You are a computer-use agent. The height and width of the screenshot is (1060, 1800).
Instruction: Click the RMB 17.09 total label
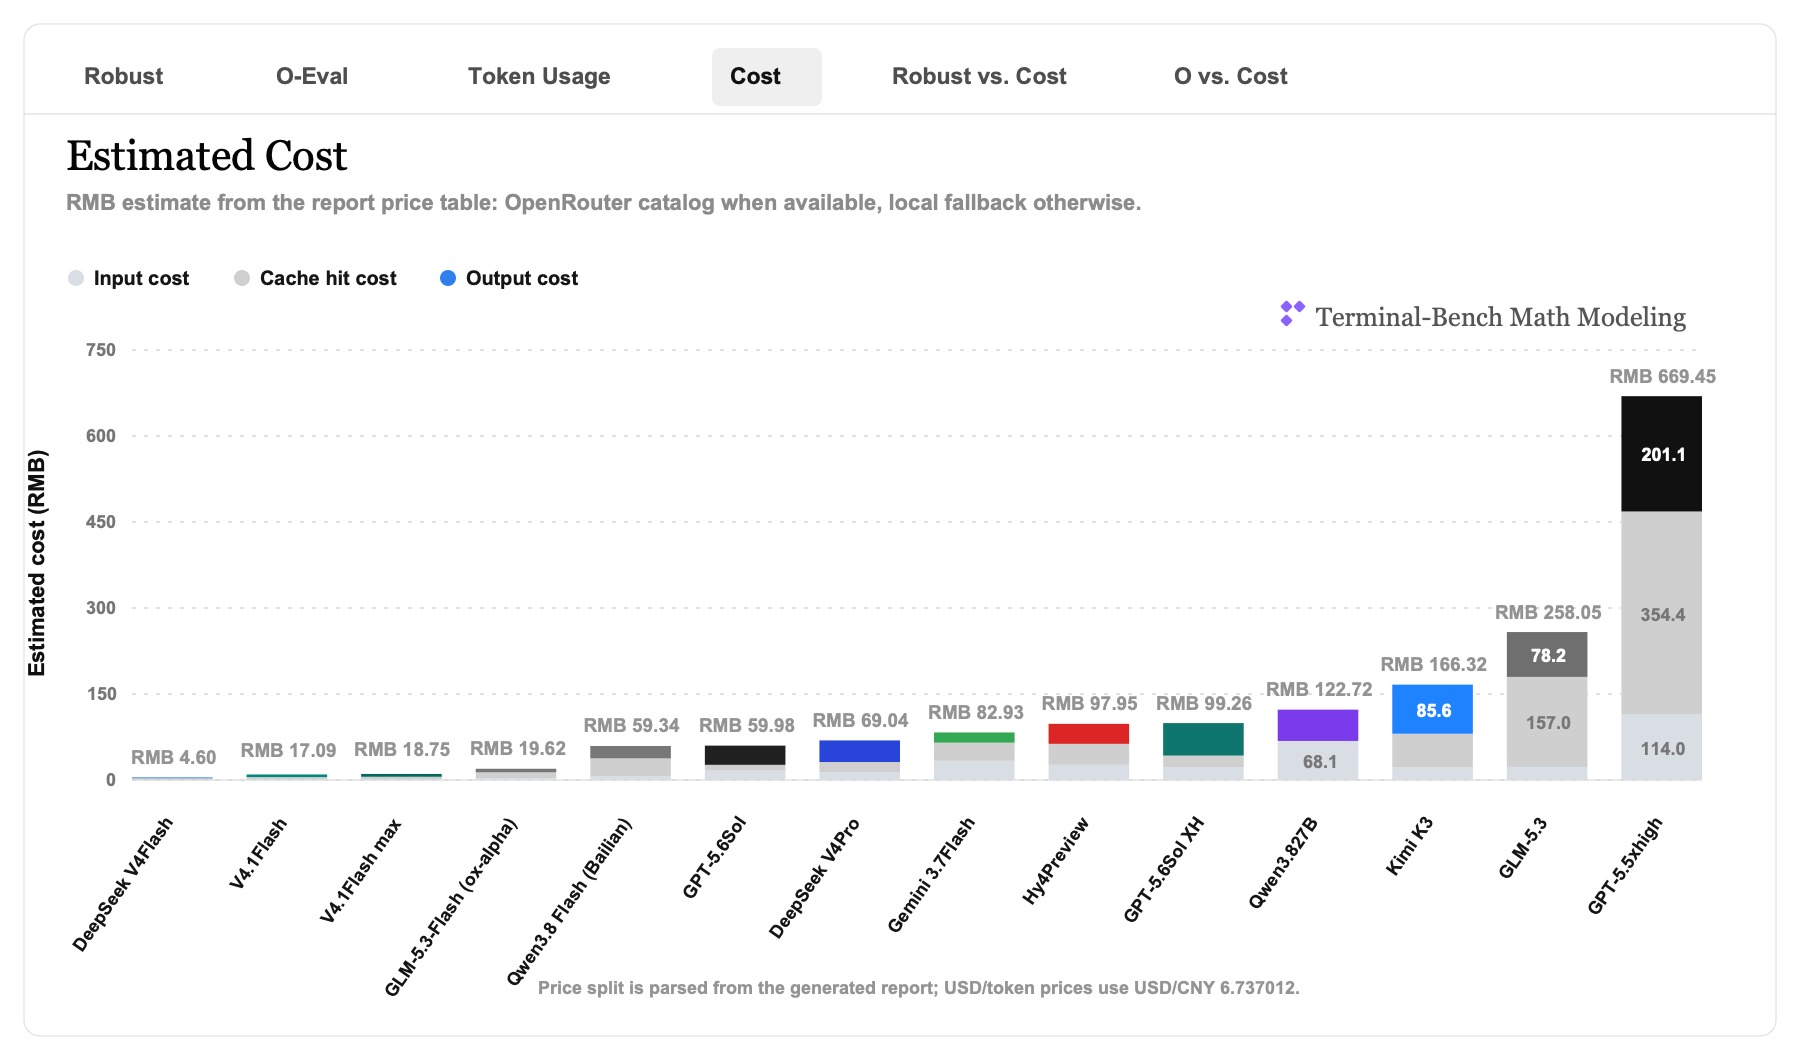(x=288, y=751)
